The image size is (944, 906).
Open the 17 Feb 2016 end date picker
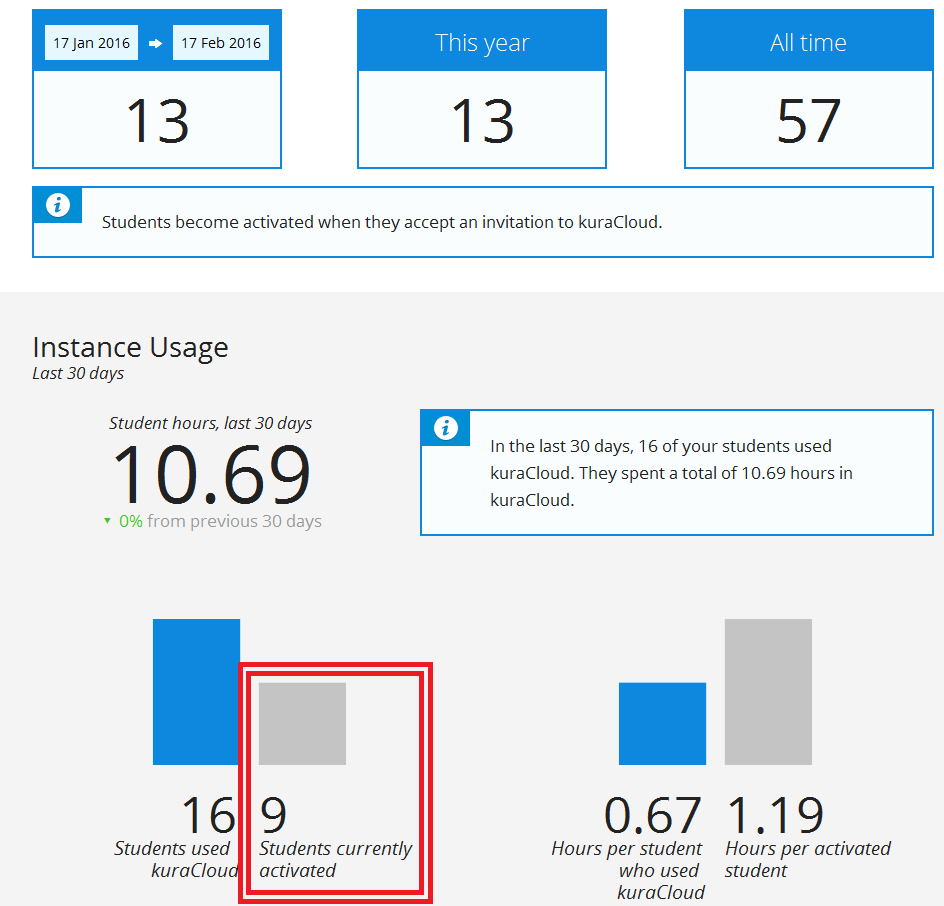point(221,43)
